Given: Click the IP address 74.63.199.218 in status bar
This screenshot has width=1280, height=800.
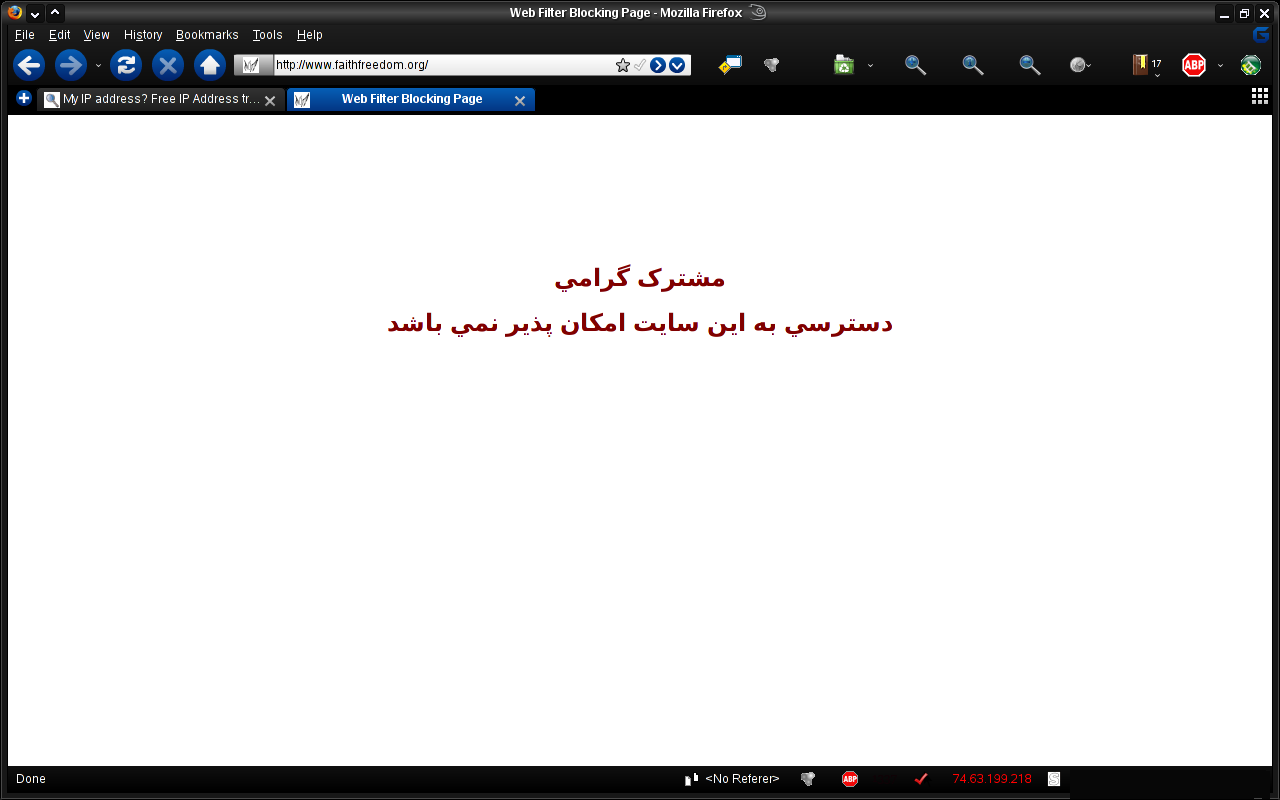Looking at the screenshot, I should (991, 779).
